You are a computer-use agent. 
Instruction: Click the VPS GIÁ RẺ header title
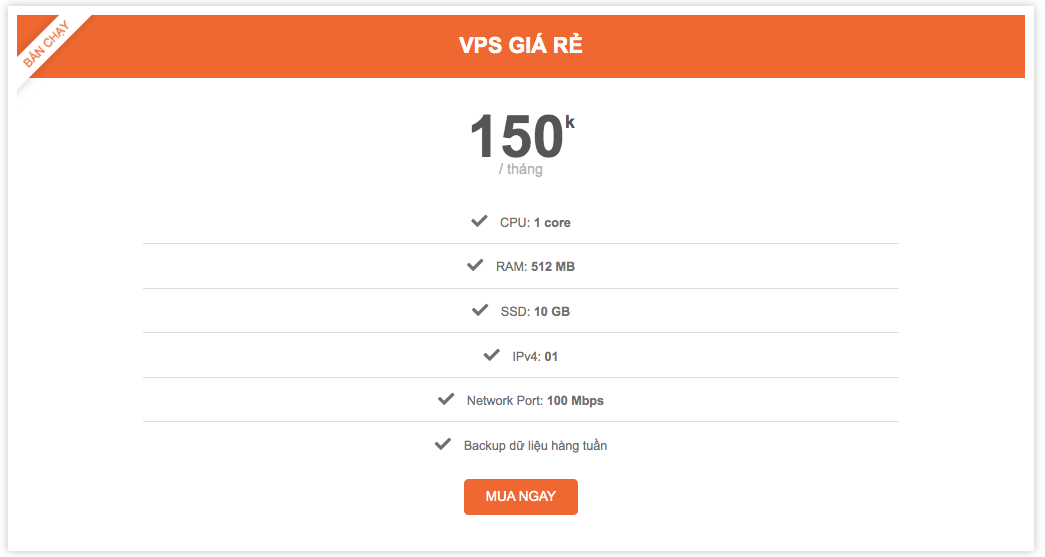pos(521,45)
